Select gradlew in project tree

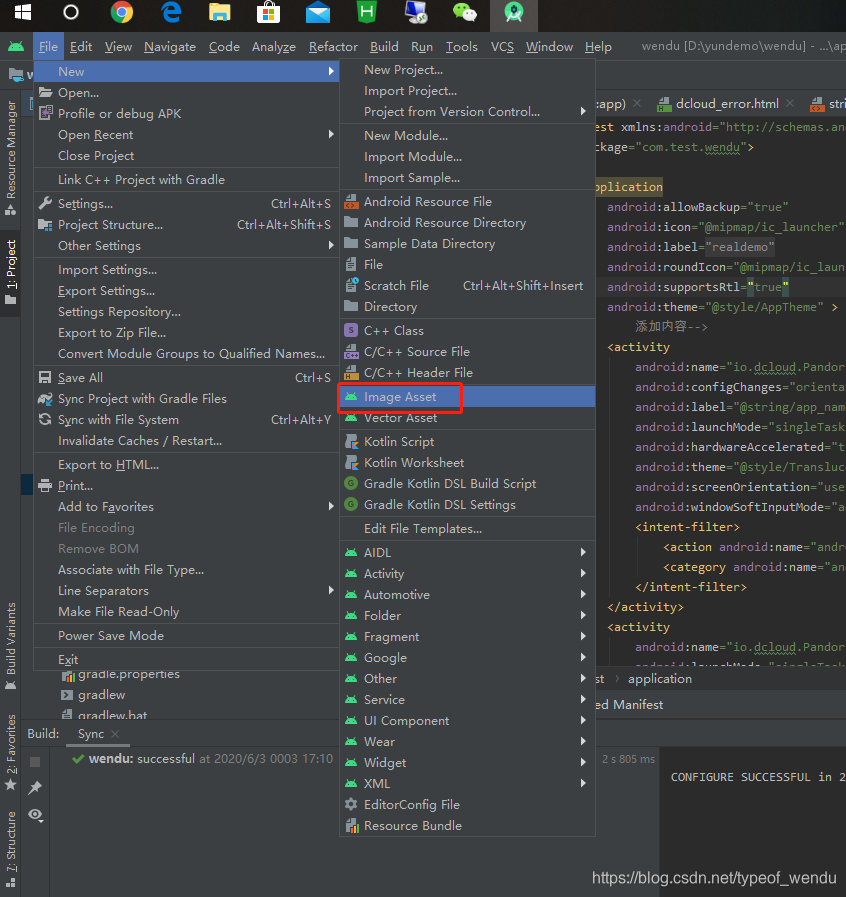pos(101,694)
